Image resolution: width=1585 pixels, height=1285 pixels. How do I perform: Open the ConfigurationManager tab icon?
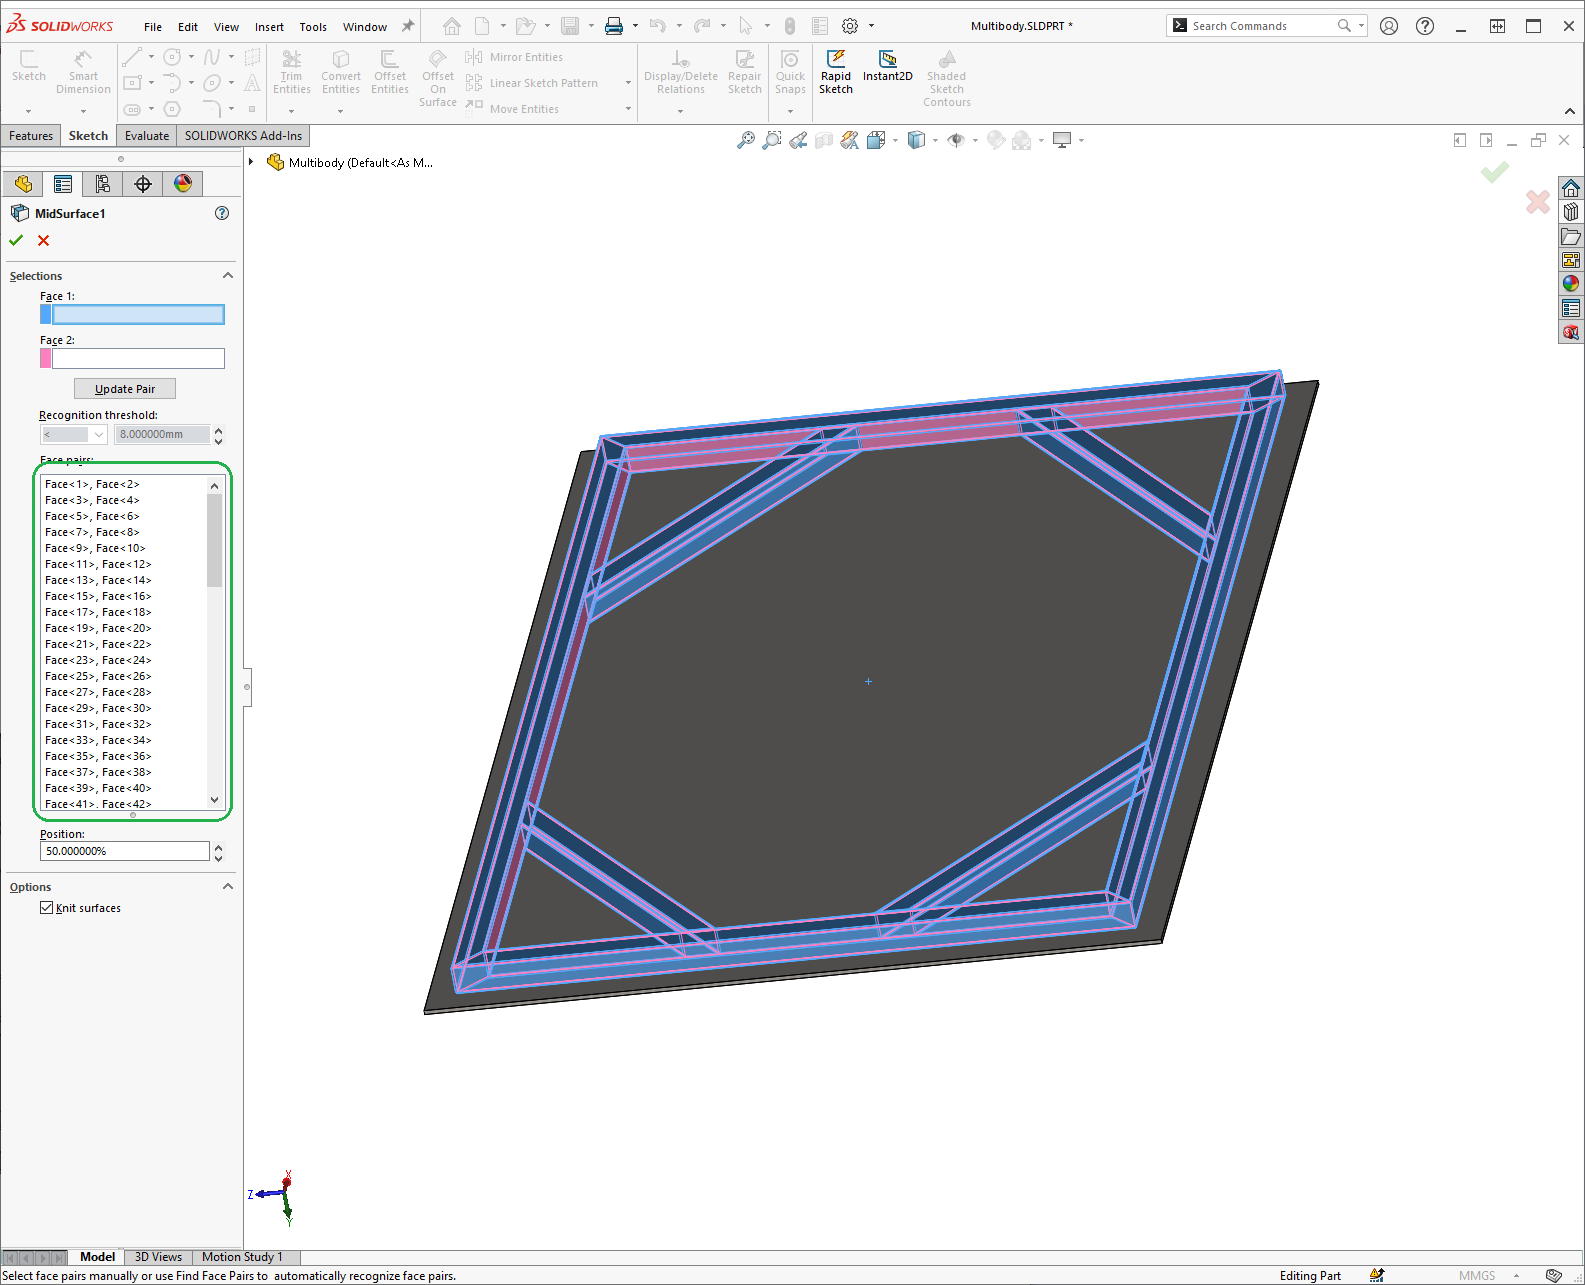(x=103, y=184)
